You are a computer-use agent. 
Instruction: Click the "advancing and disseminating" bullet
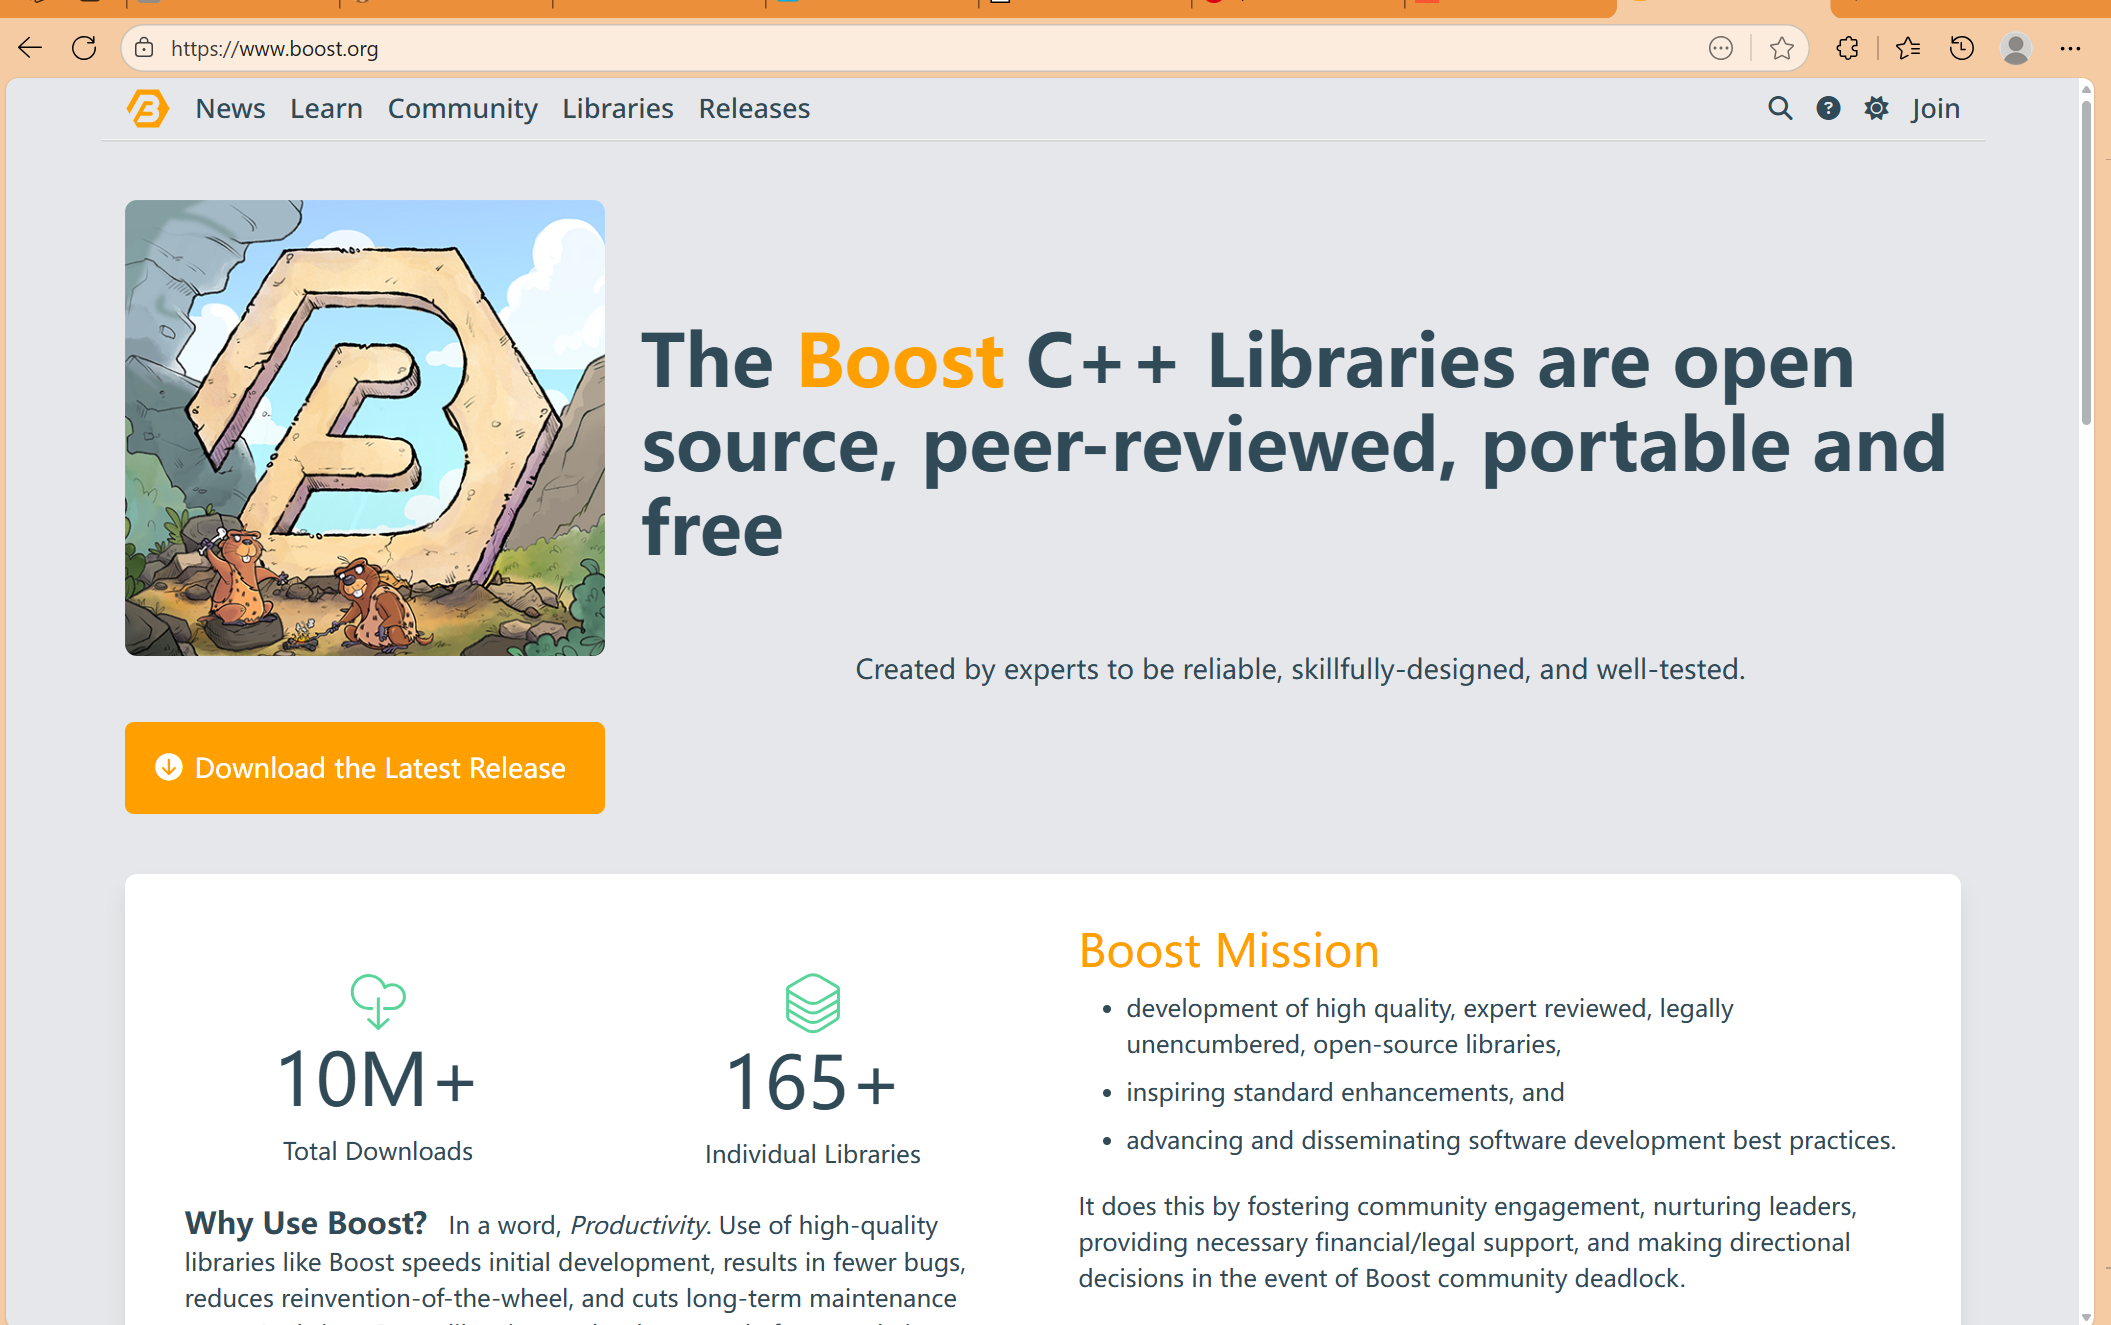coord(1511,1140)
